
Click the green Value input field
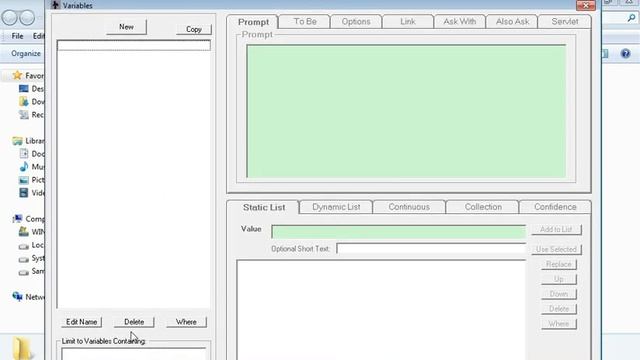(398, 232)
